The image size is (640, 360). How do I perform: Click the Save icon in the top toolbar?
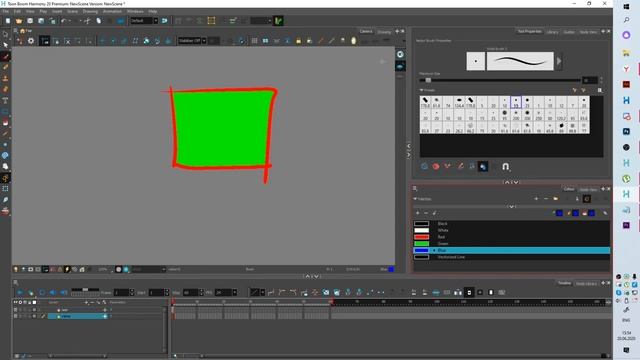point(30,21)
